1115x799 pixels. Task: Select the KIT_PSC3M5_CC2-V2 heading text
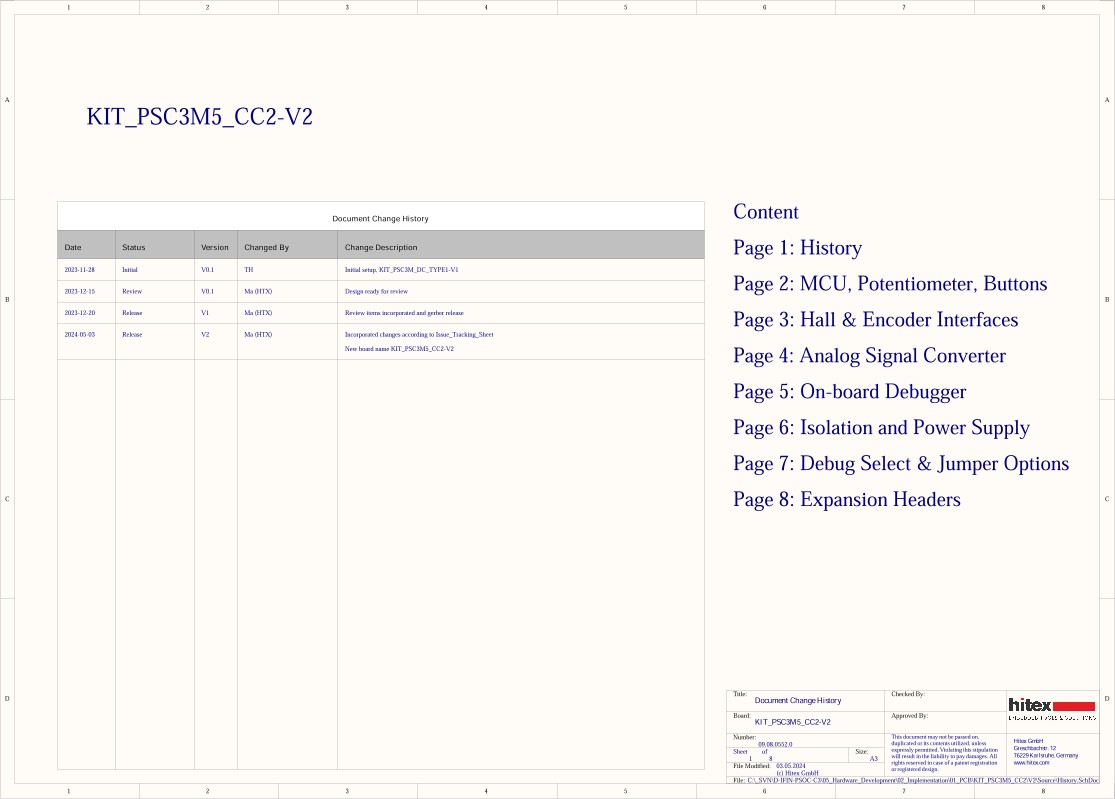point(200,117)
